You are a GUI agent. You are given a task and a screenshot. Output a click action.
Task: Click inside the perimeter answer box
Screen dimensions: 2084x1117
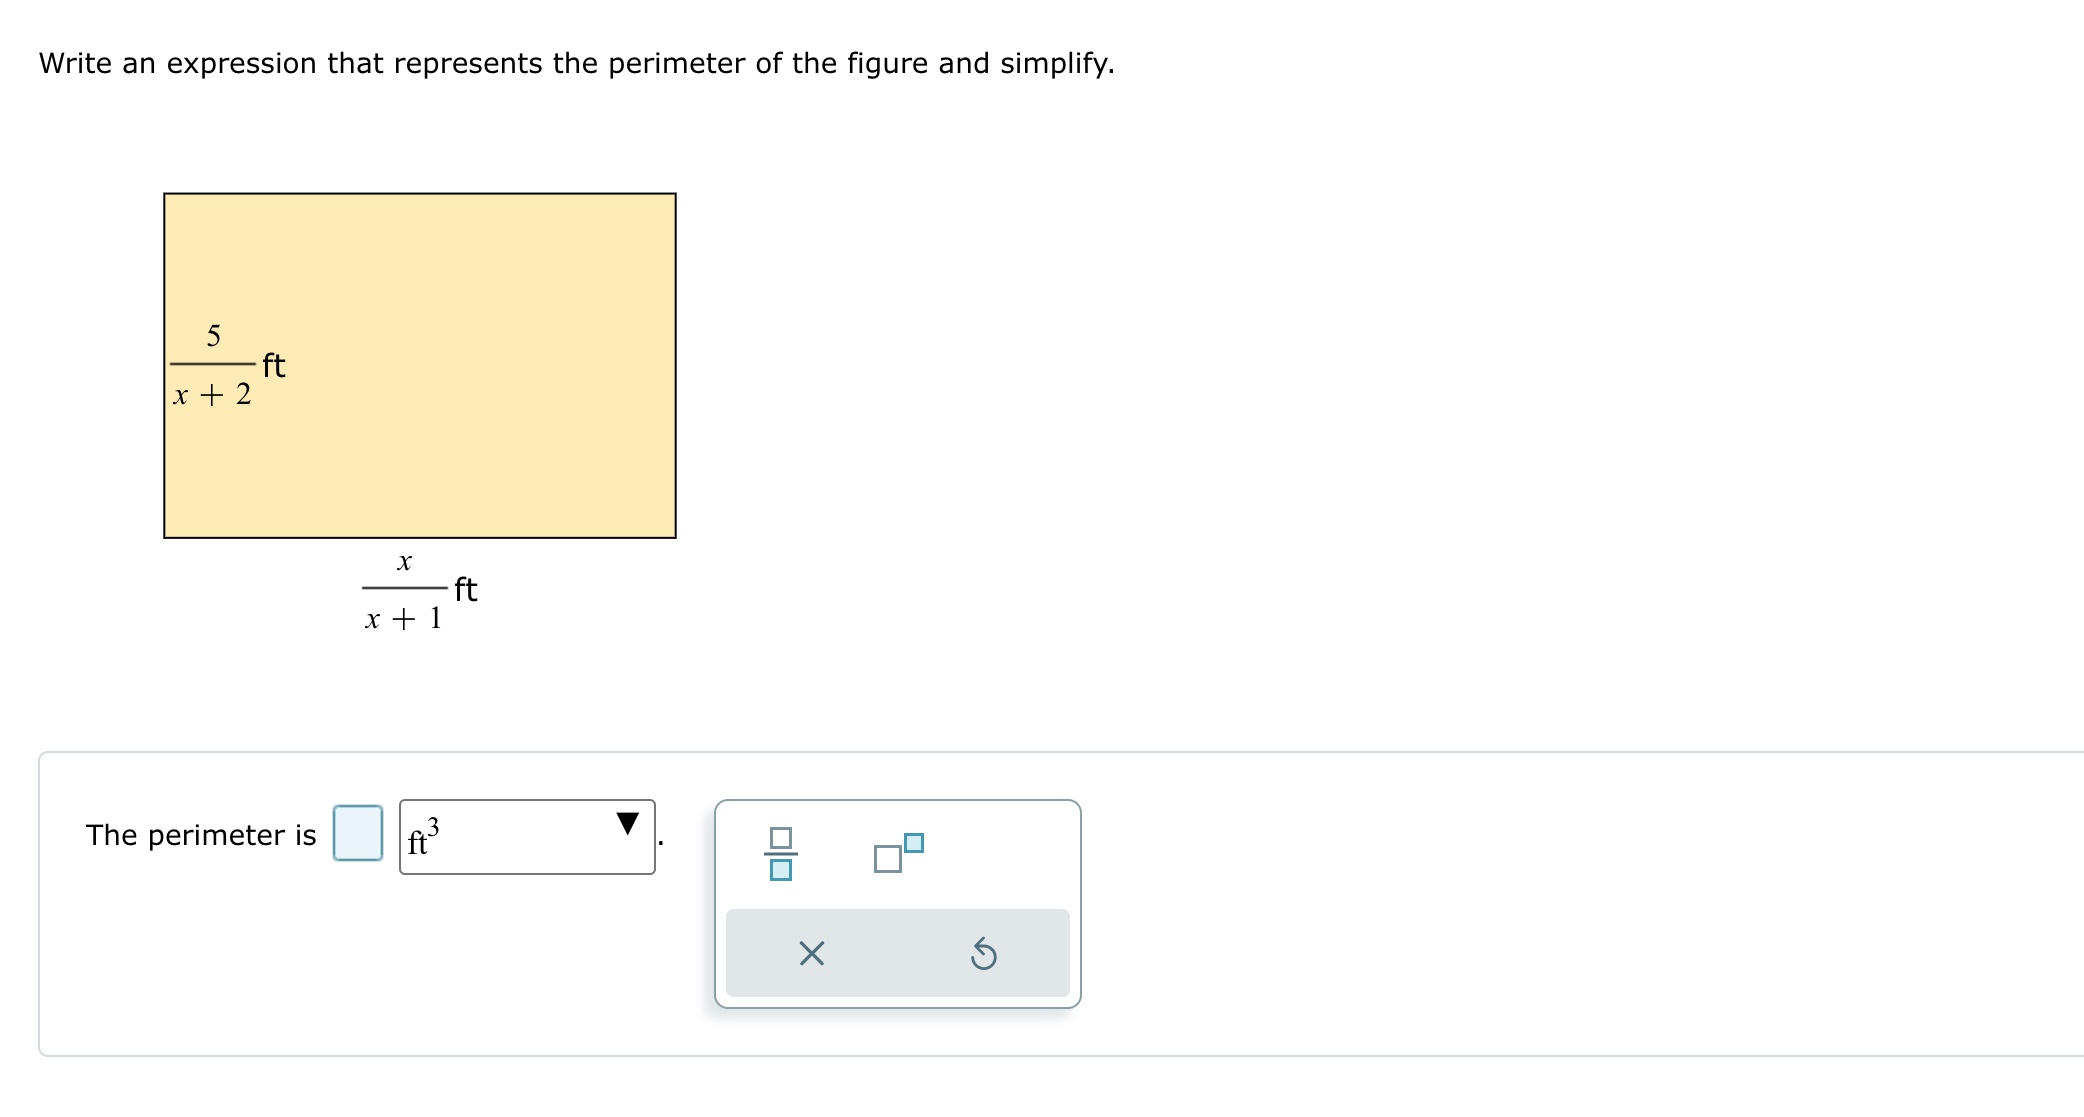point(358,832)
